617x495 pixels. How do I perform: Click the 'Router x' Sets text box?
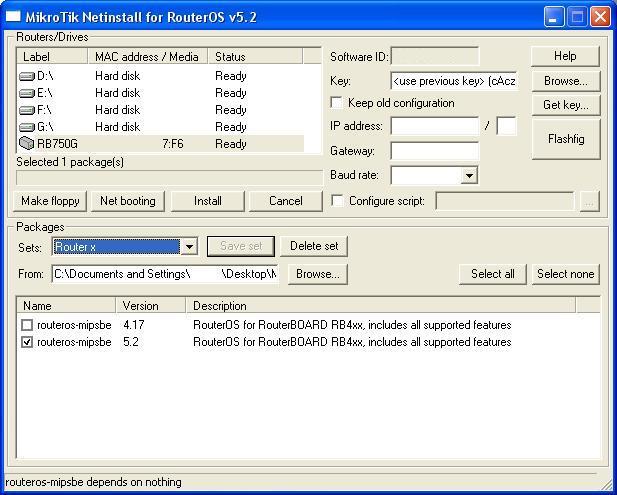point(117,247)
